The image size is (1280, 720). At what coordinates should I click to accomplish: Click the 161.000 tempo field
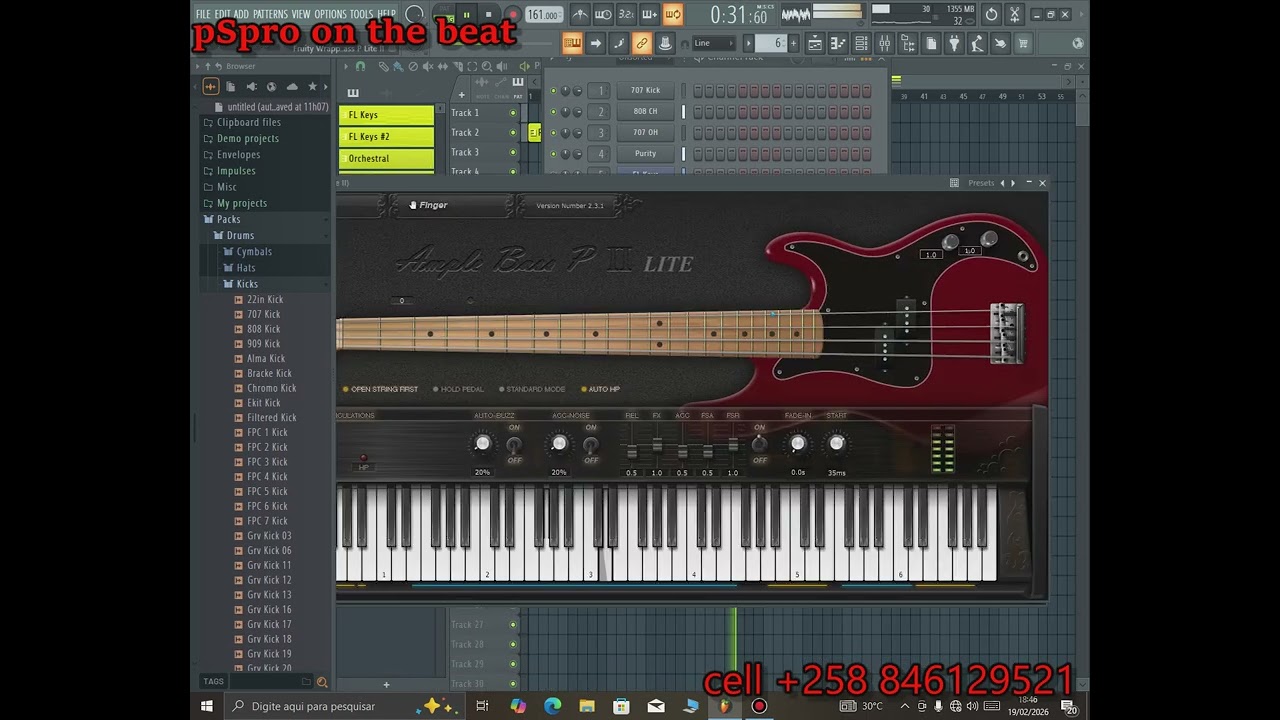click(544, 15)
